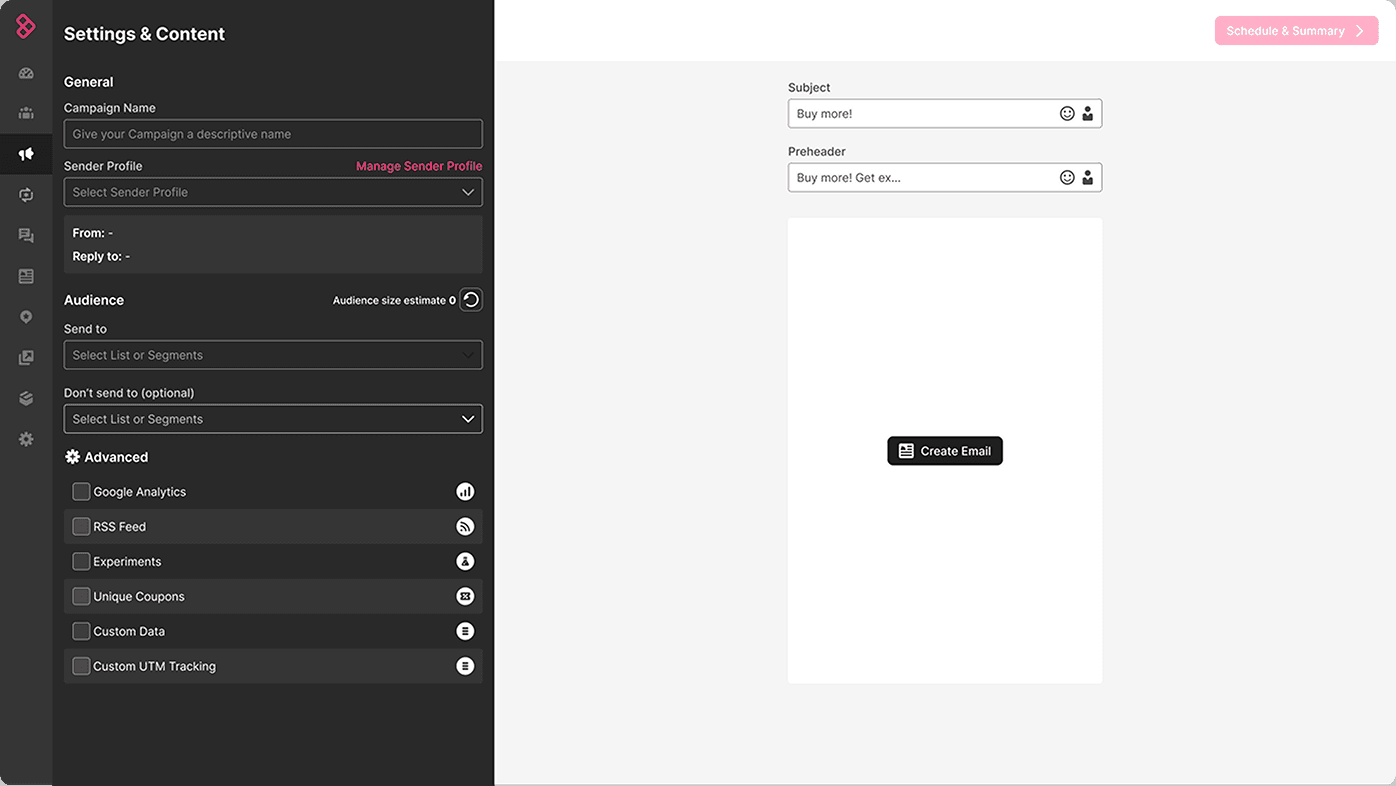The width and height of the screenshot is (1396, 786).
Task: Click the Experiments flask icon
Action: point(465,562)
